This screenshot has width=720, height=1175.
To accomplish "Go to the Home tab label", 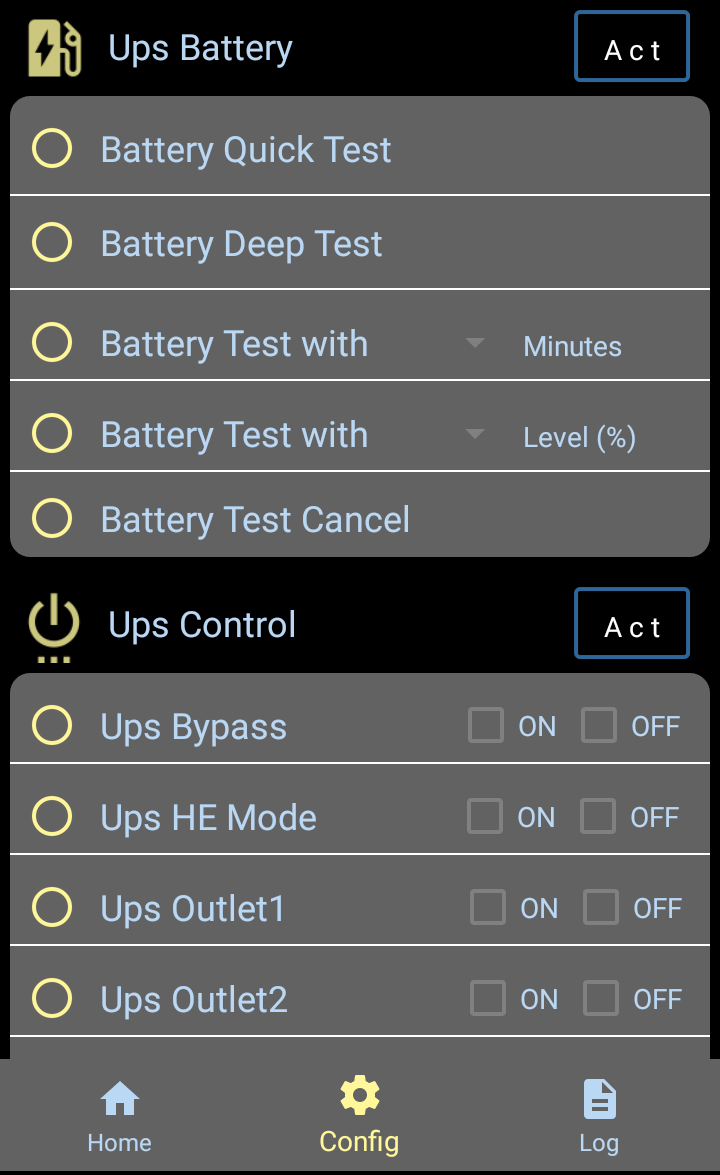I will tap(120, 1143).
